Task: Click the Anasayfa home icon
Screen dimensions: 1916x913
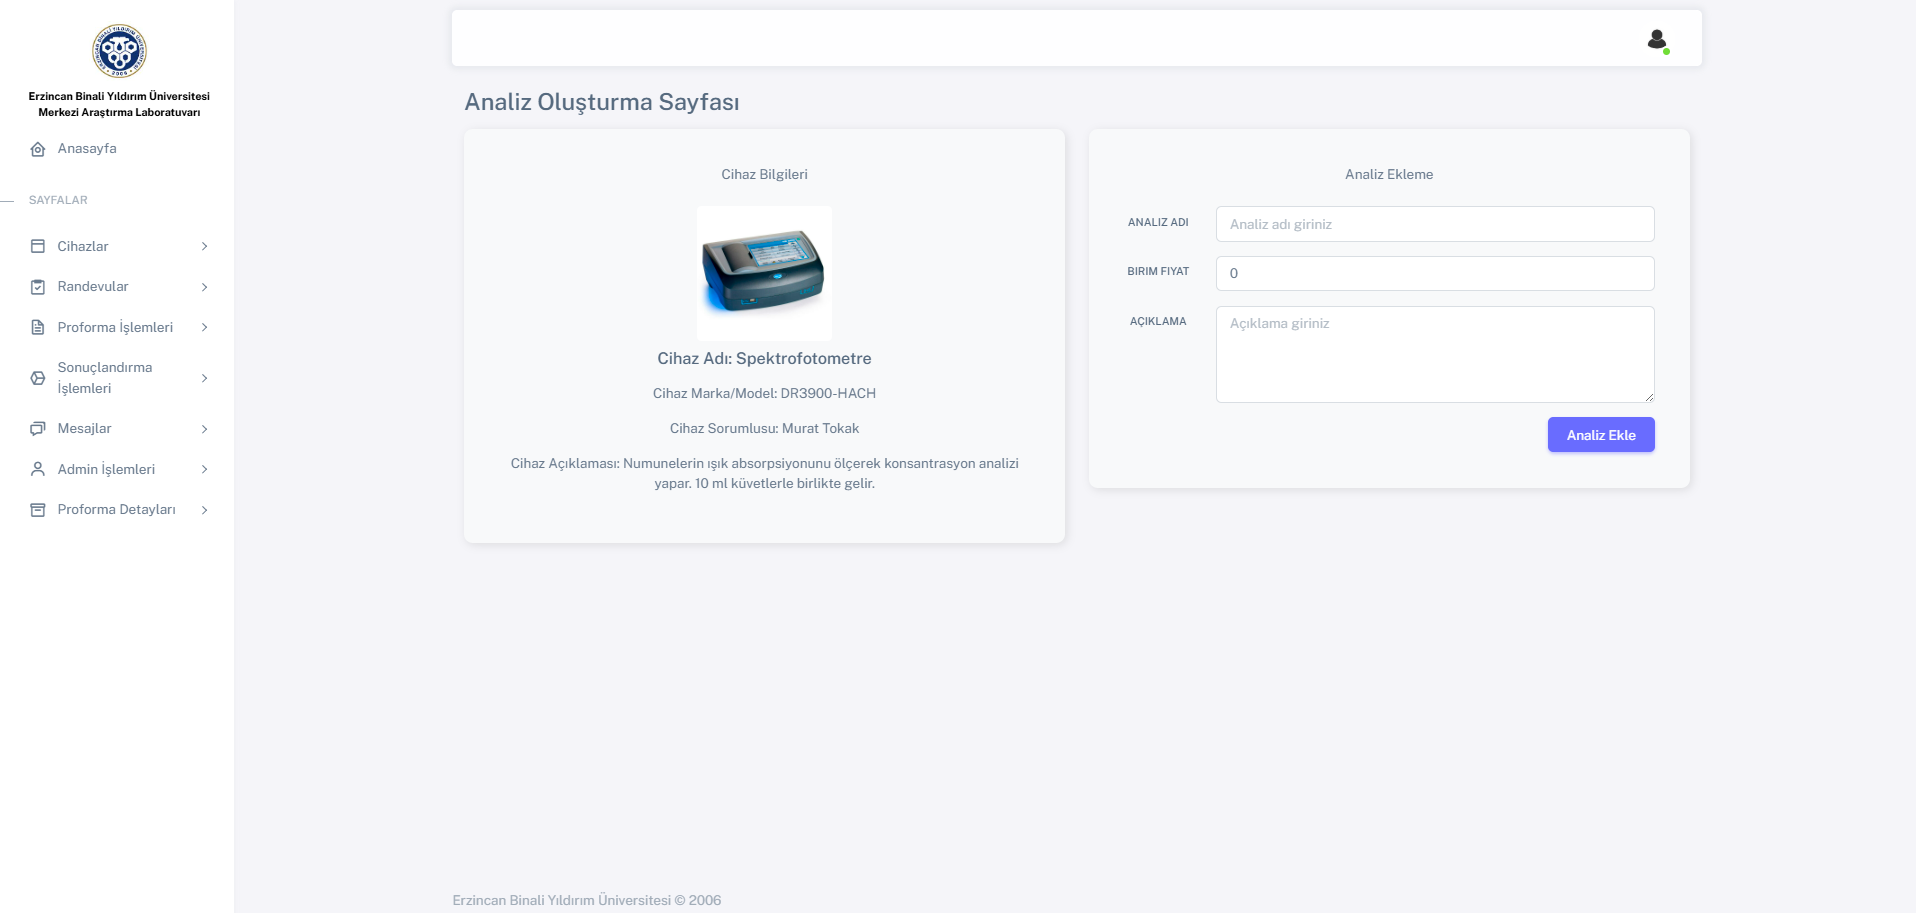Action: (x=38, y=149)
